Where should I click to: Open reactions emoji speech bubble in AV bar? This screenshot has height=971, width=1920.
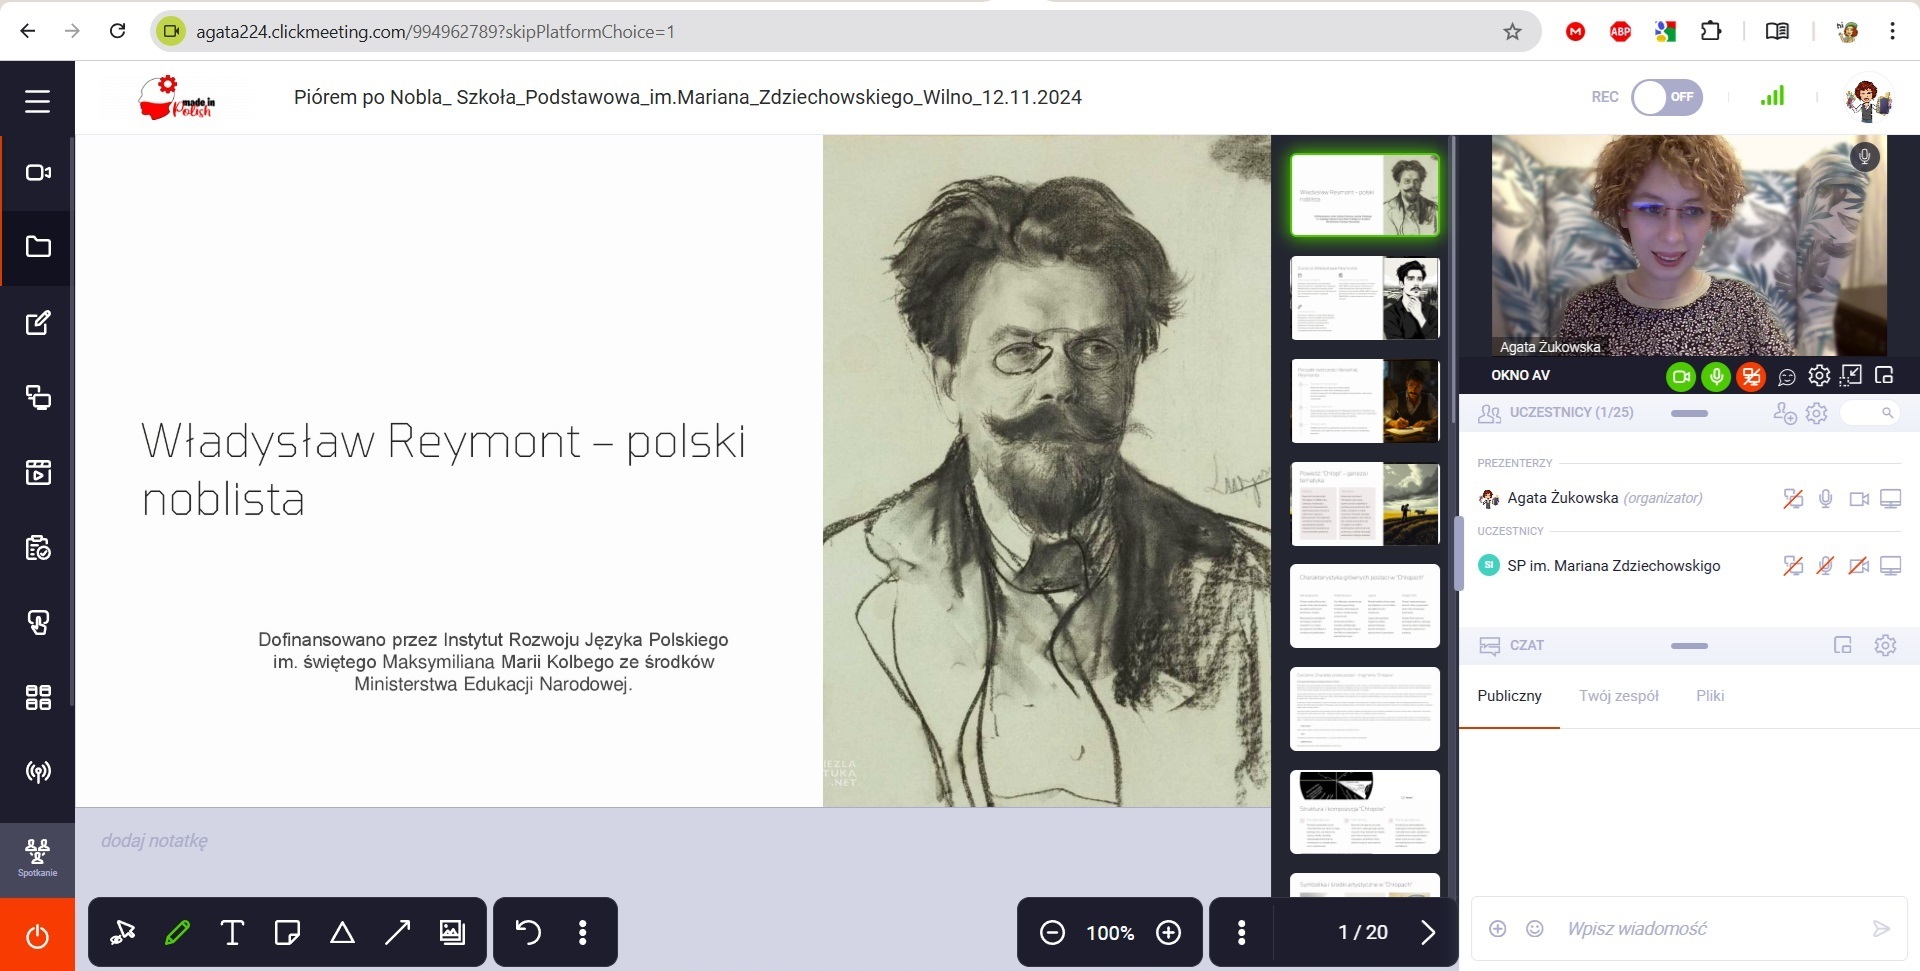tap(1786, 377)
